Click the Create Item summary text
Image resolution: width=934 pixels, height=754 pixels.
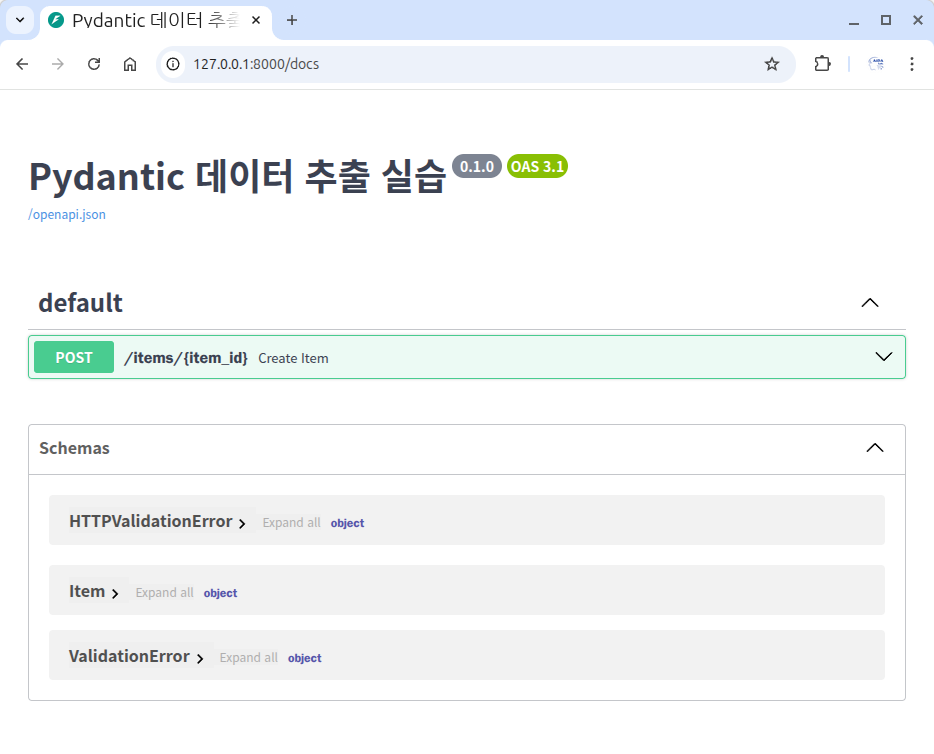pyautogui.click(x=293, y=359)
